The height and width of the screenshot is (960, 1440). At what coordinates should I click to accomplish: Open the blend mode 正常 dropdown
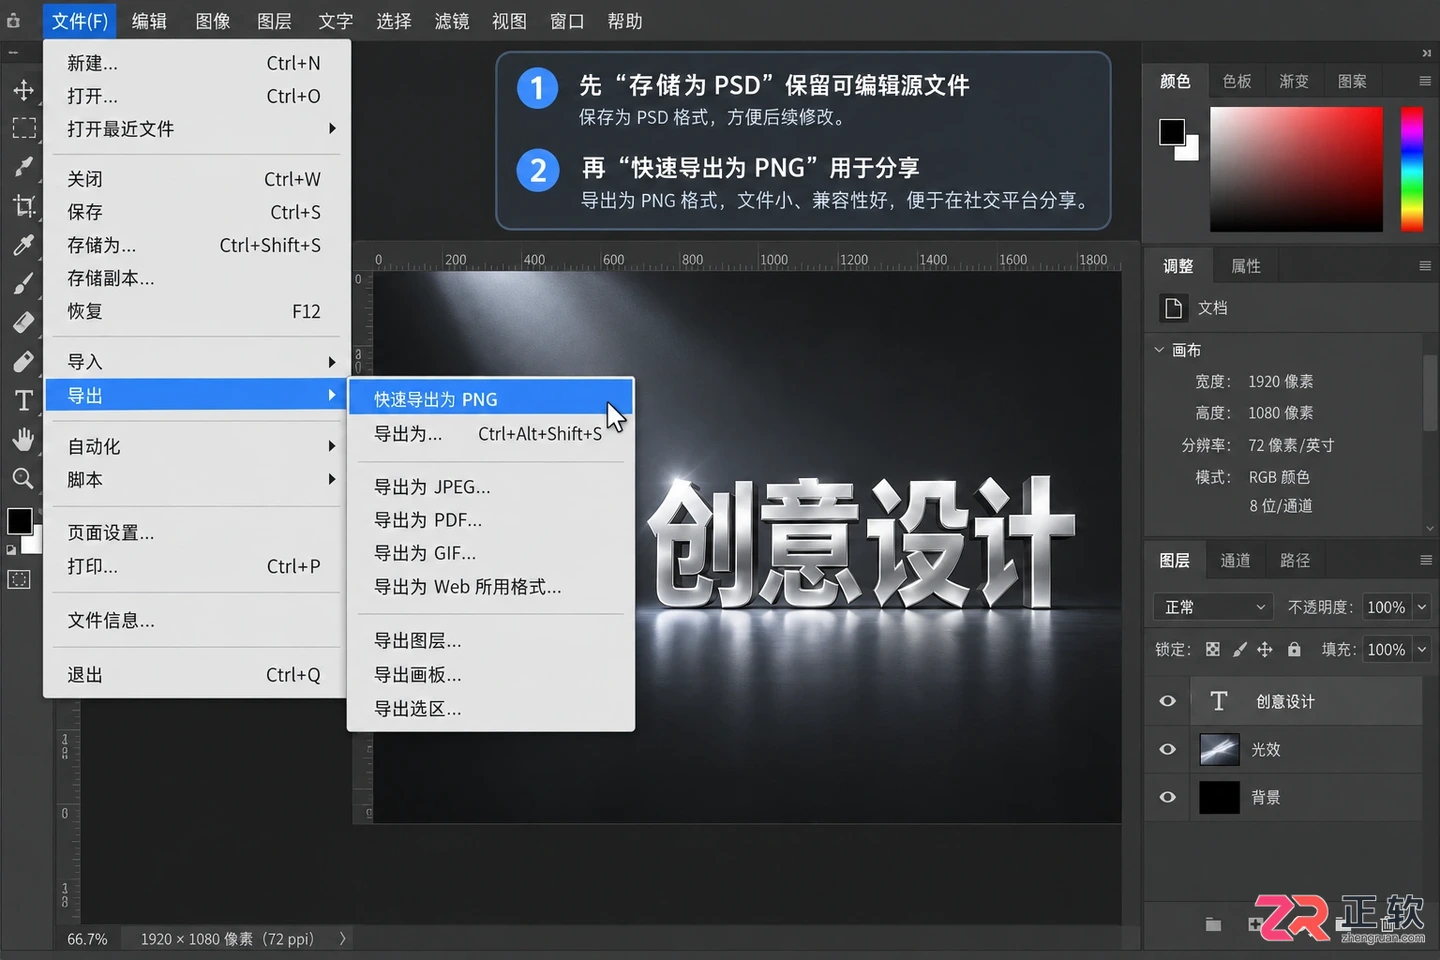[1214, 607]
